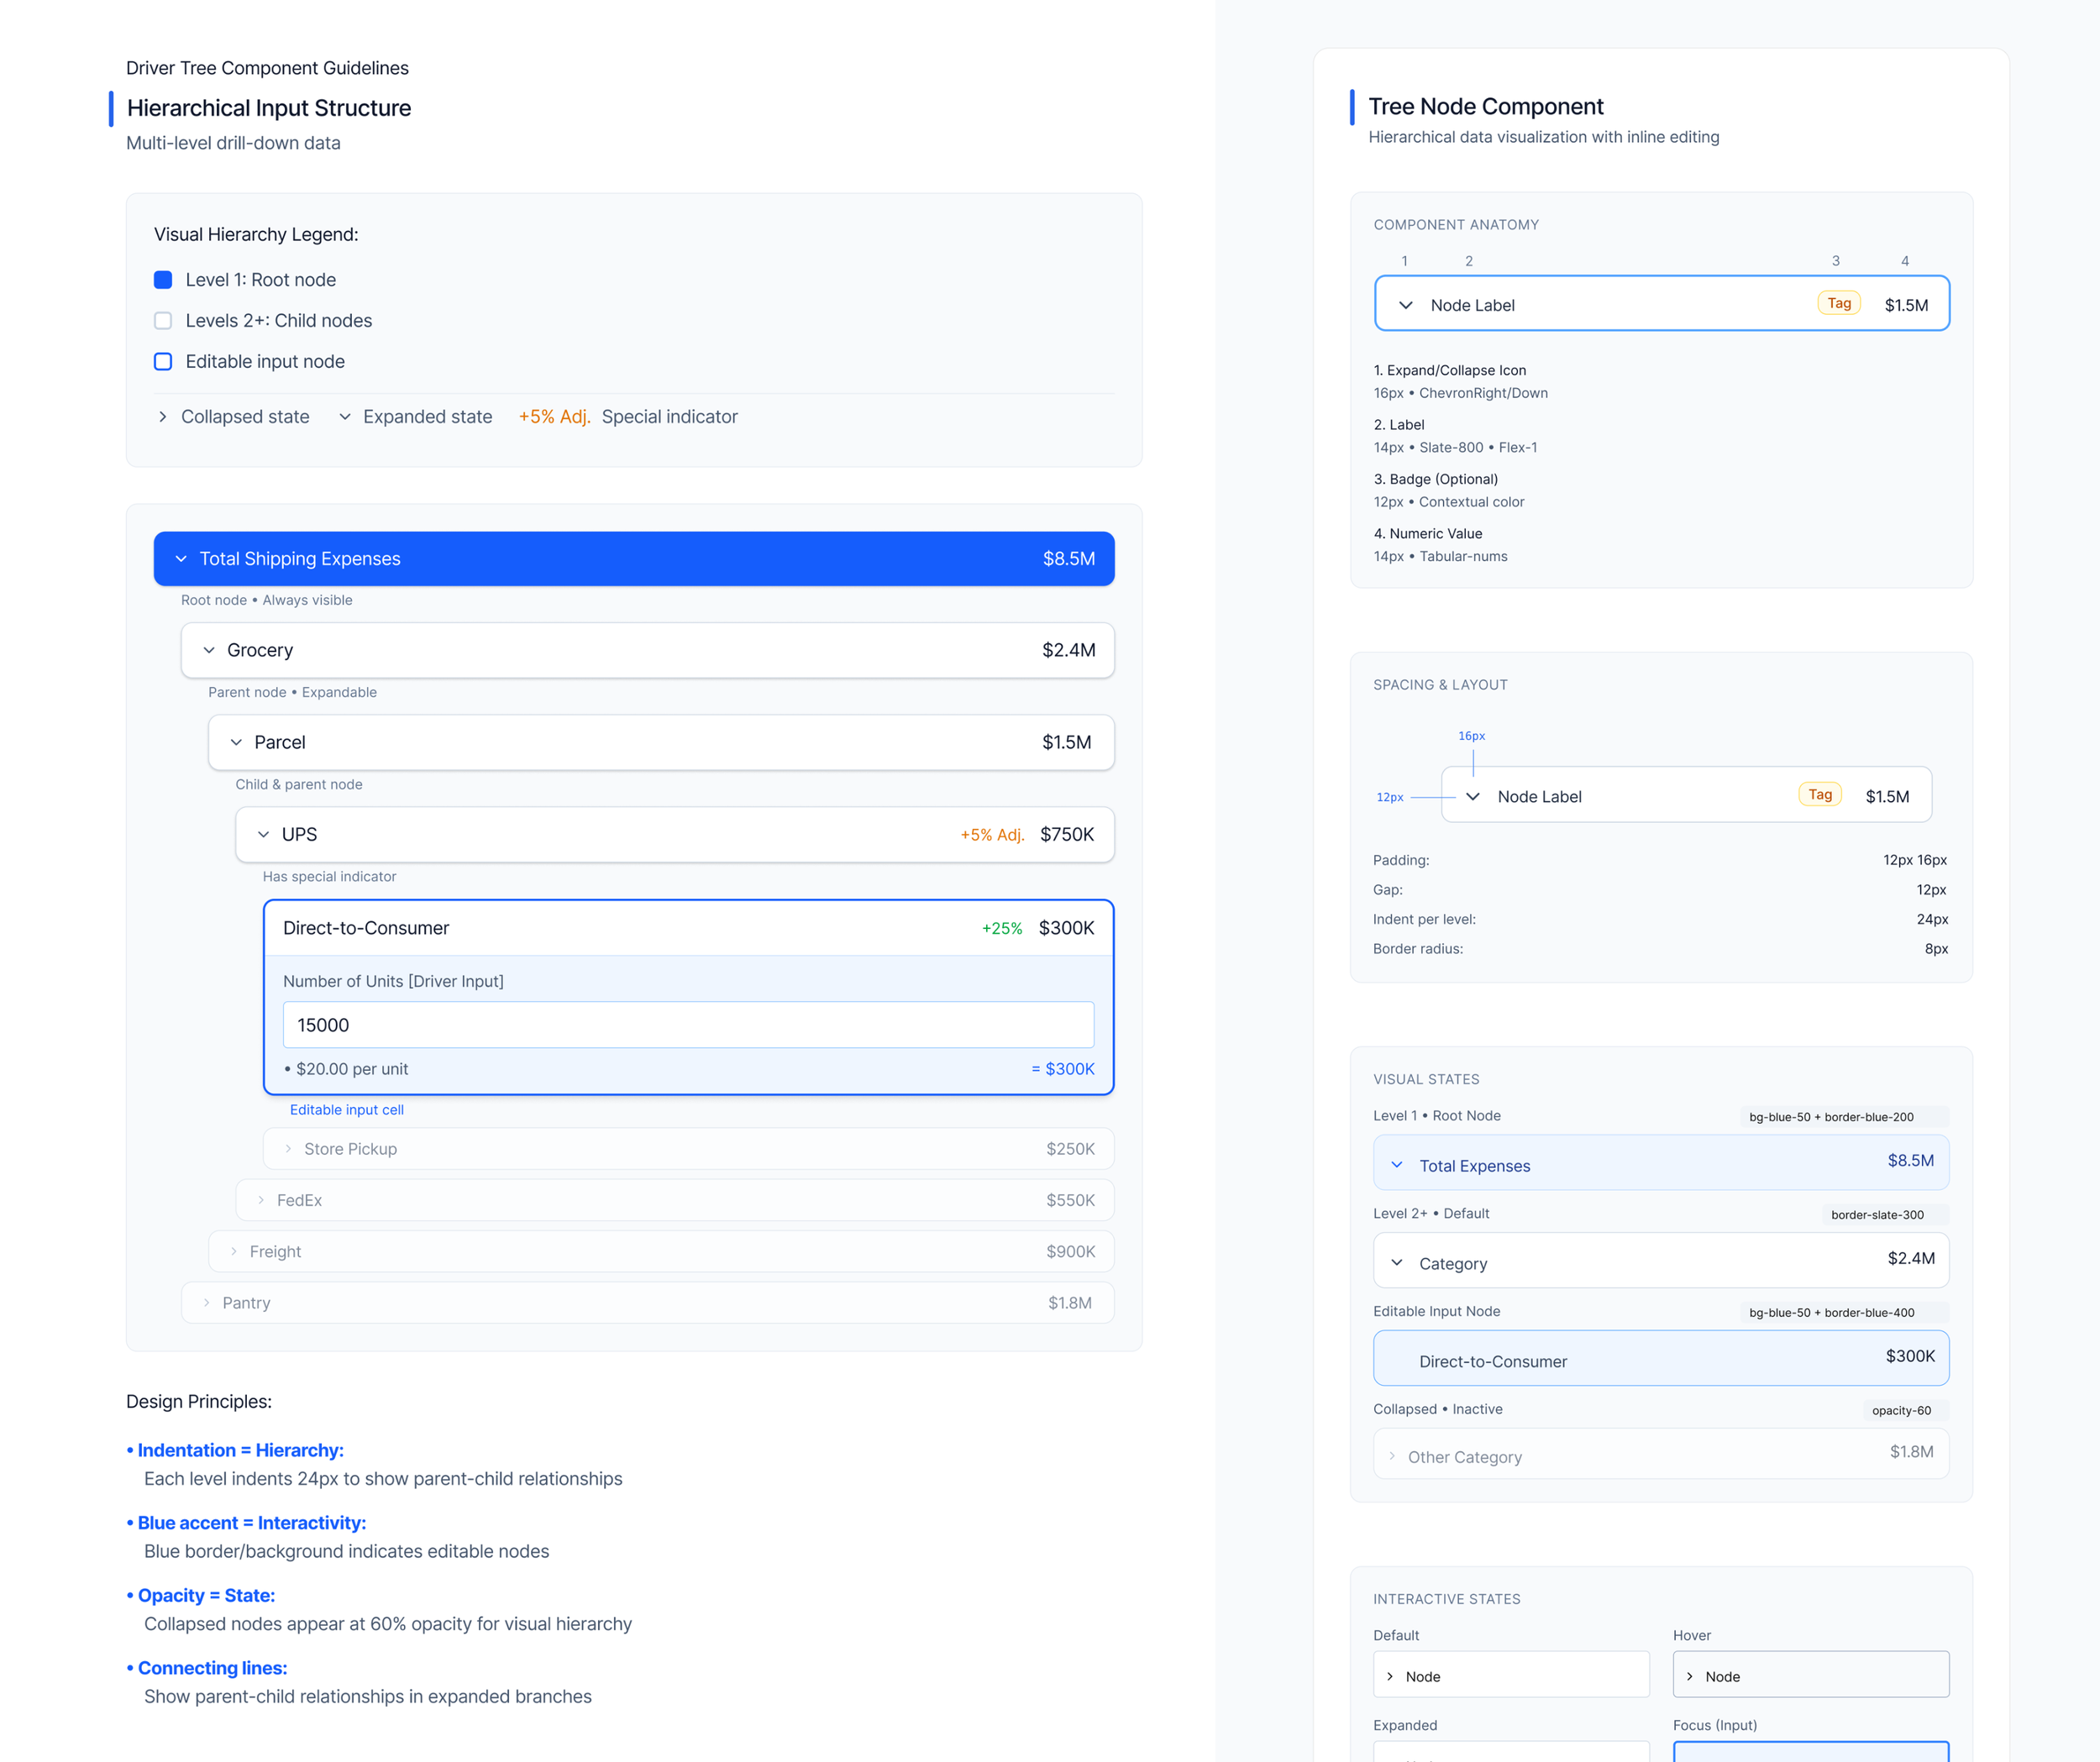Click the legend's collapsed state chevron icon

[163, 417]
